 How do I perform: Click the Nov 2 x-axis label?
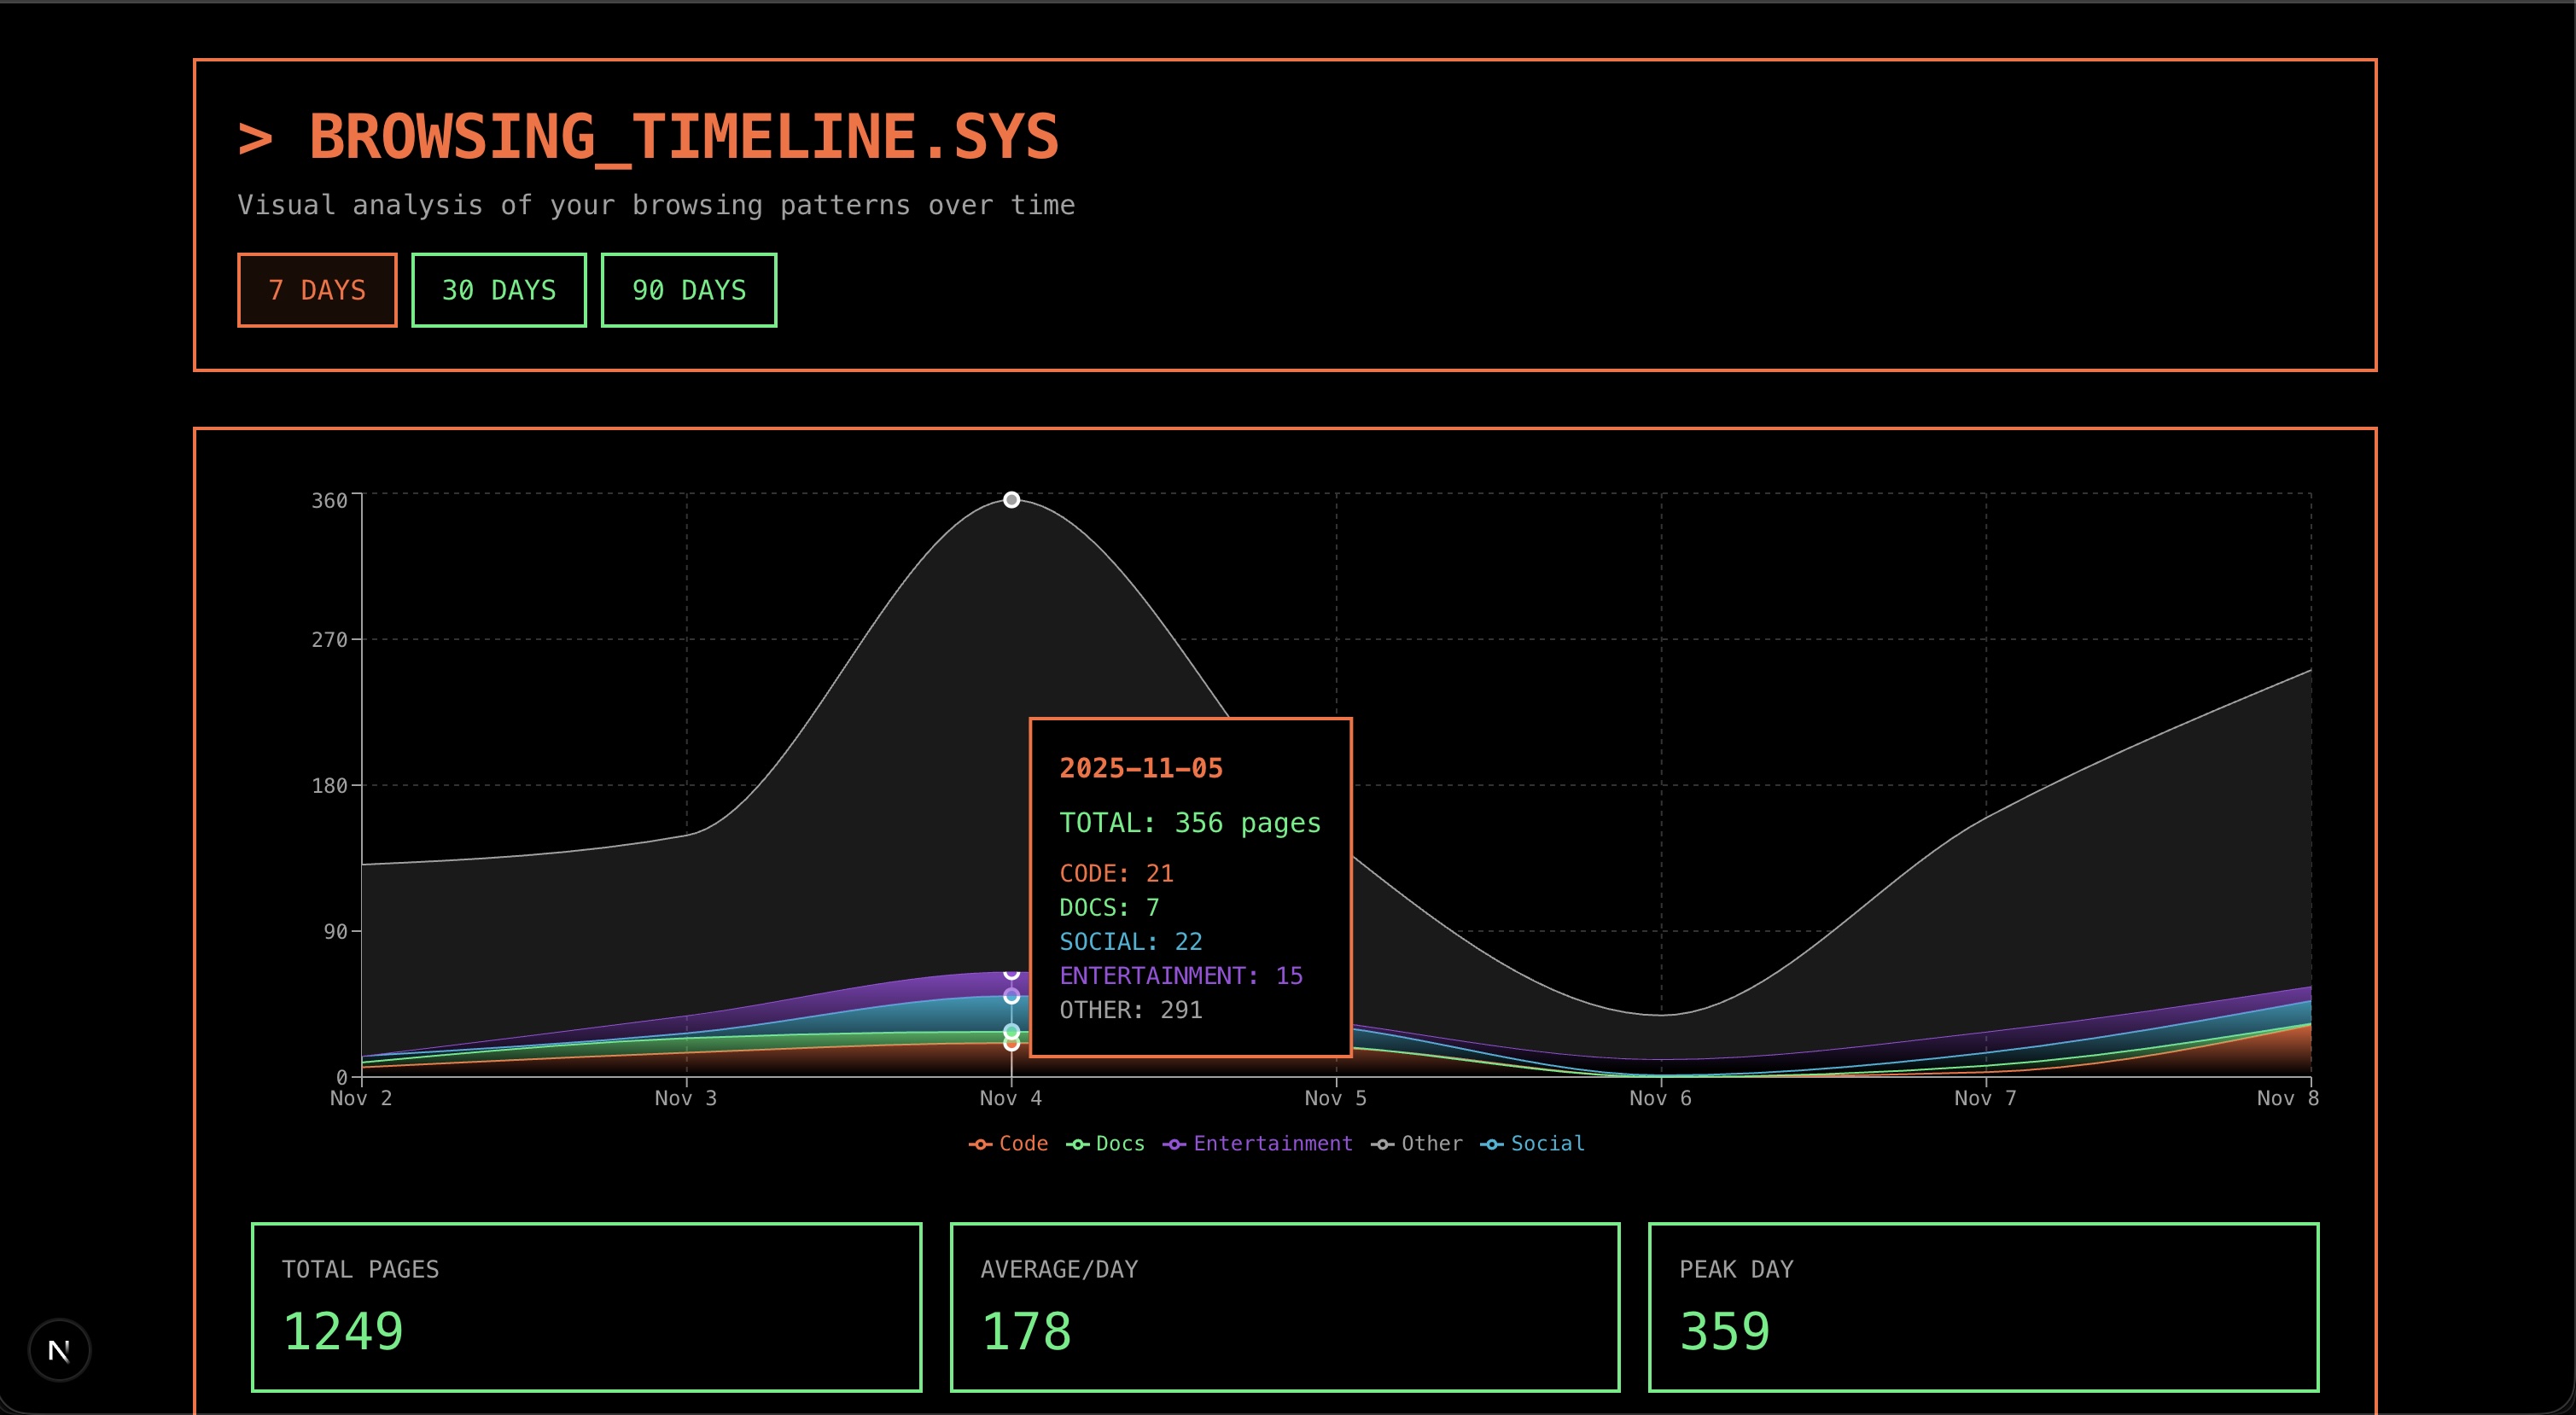coord(361,1098)
